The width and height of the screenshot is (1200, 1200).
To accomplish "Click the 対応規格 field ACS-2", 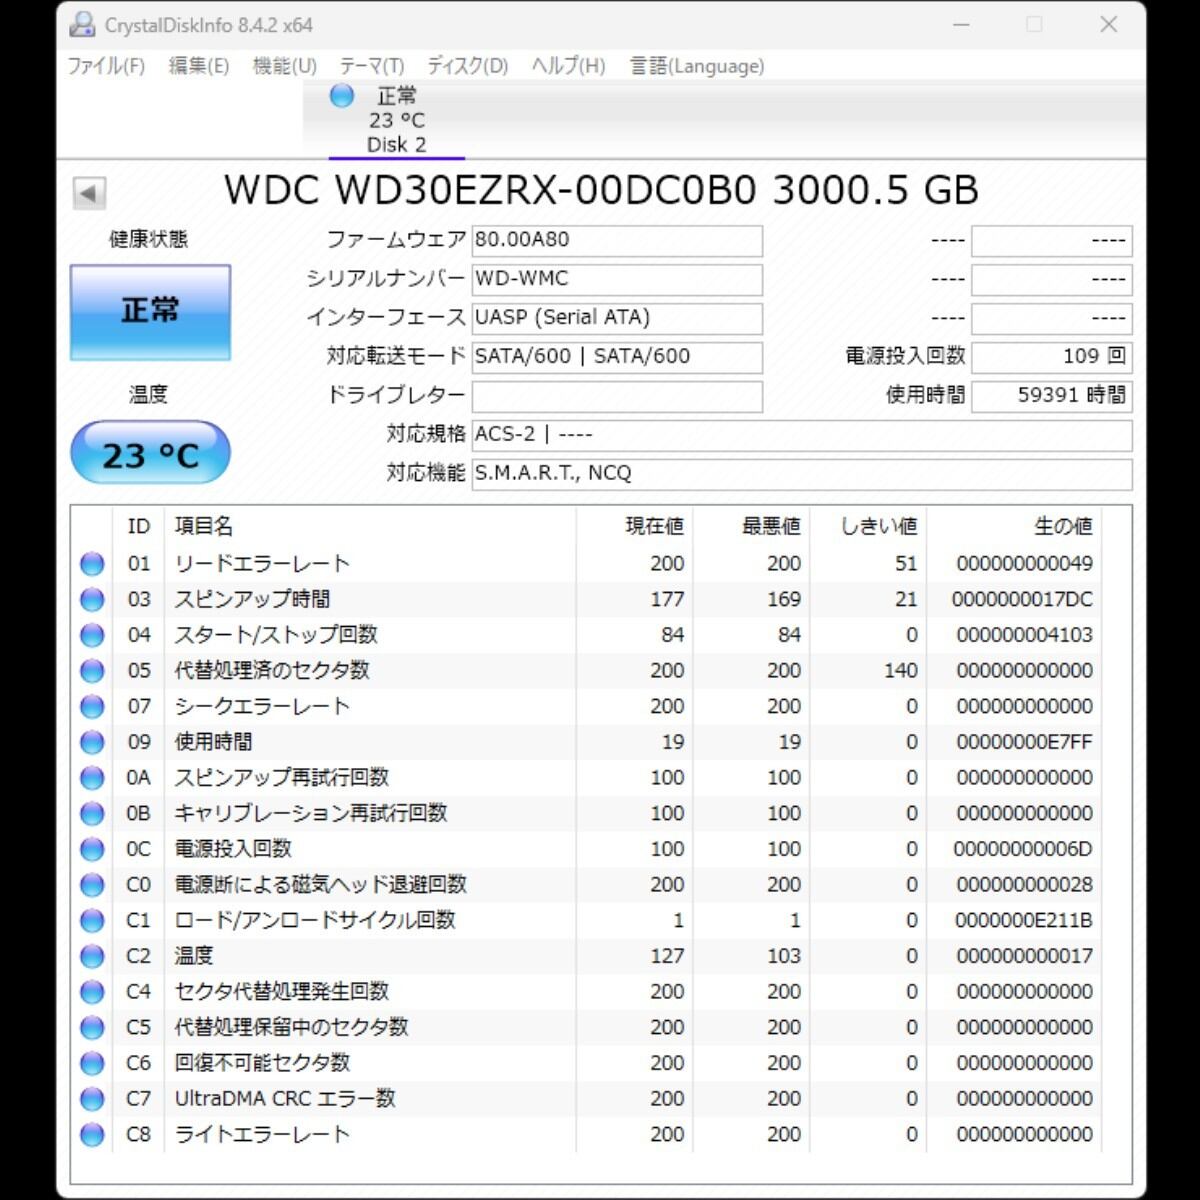I will click(x=802, y=435).
